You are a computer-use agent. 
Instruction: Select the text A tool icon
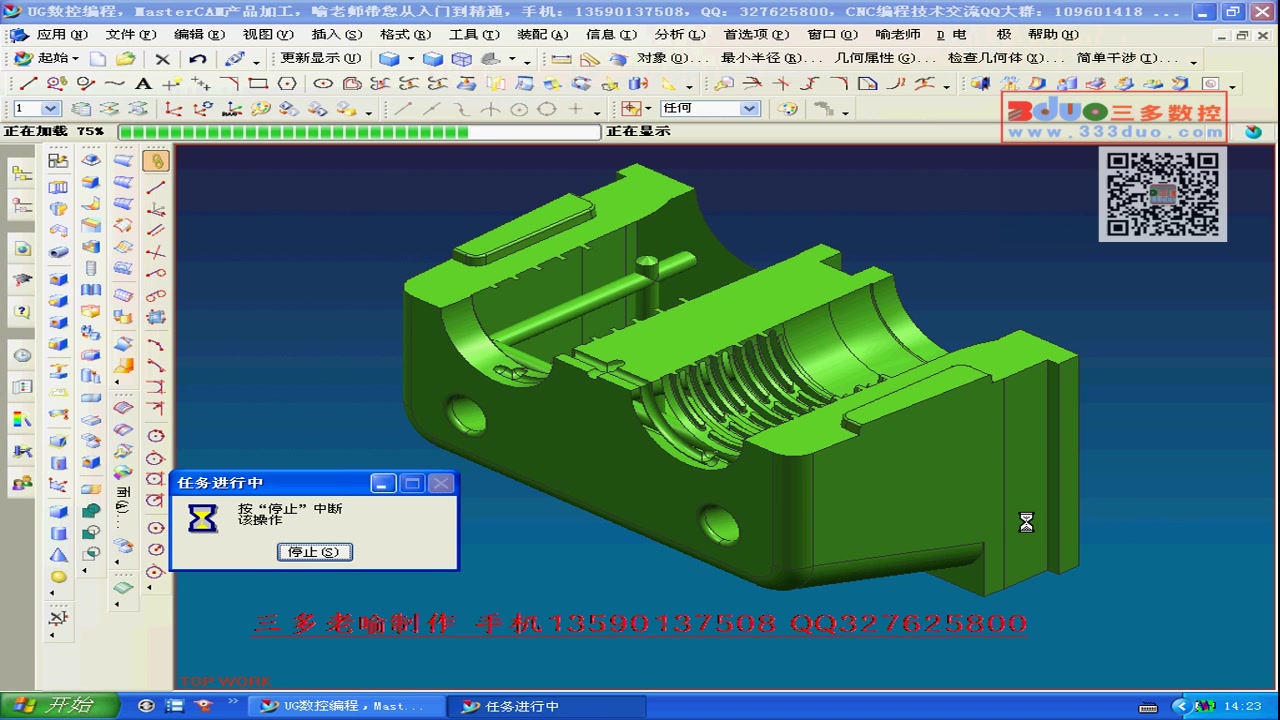pos(143,84)
